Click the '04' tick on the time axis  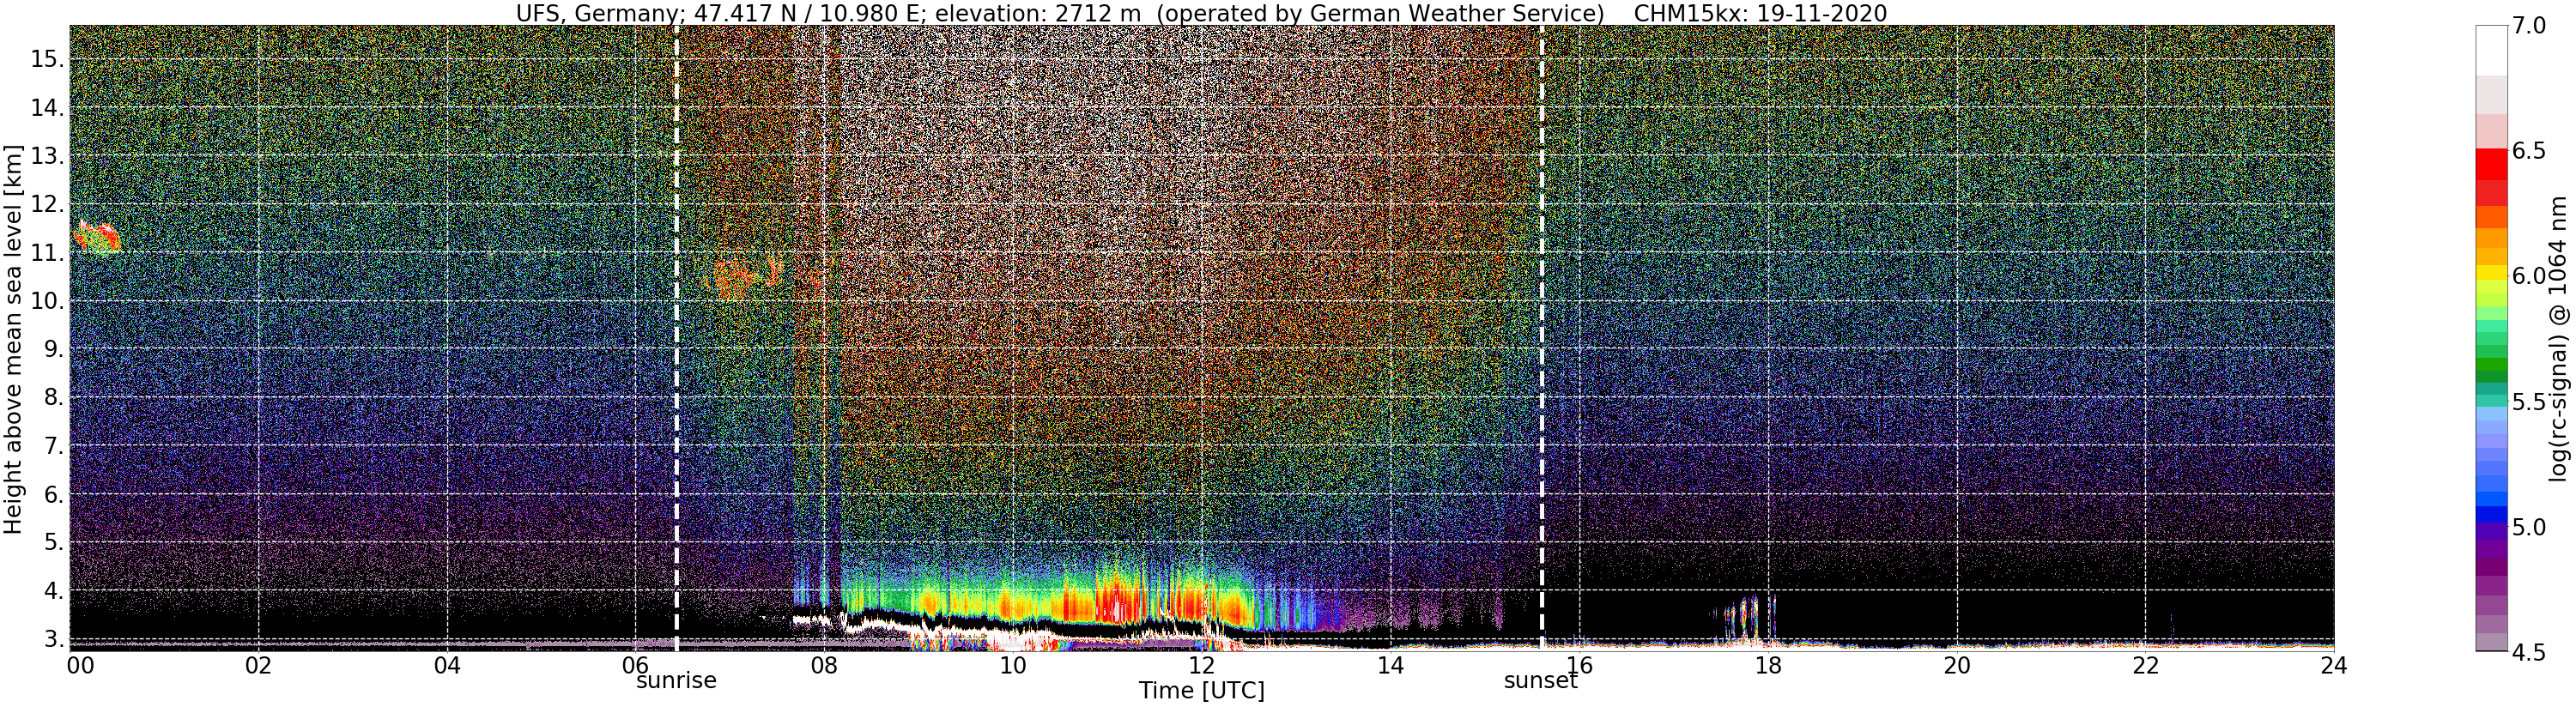tap(447, 665)
